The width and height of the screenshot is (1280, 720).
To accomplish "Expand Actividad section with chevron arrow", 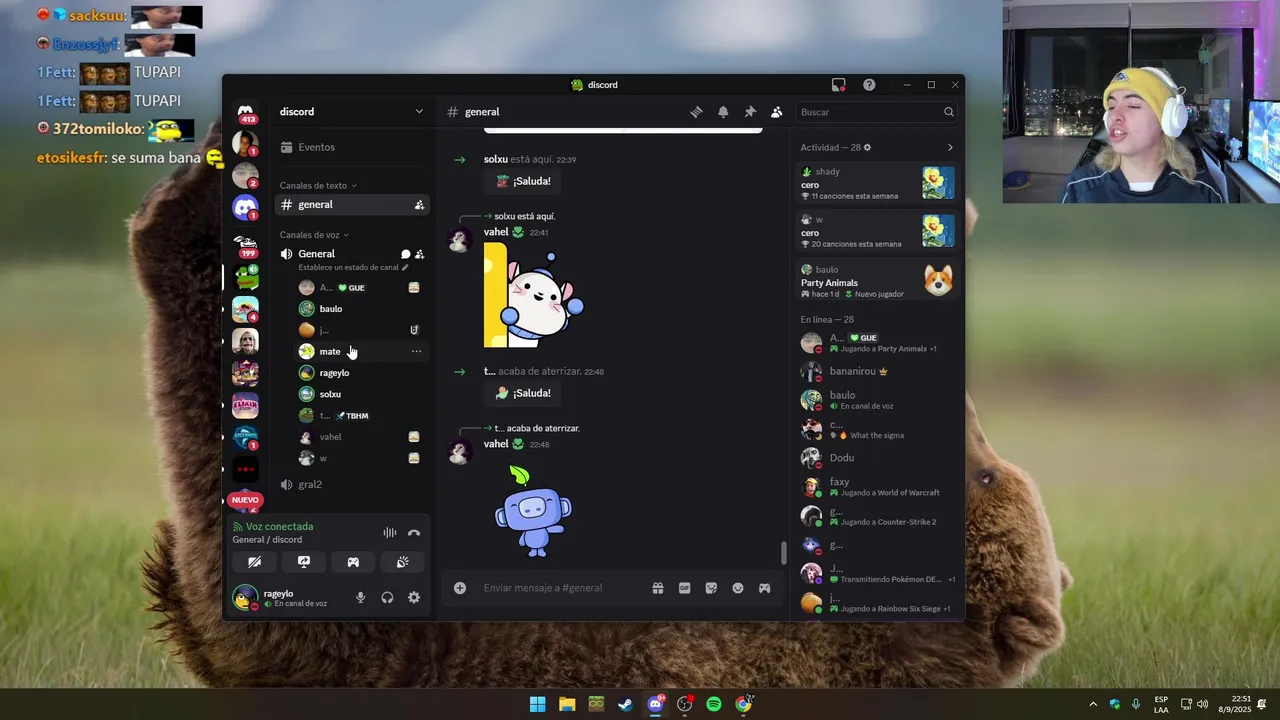I will point(950,148).
